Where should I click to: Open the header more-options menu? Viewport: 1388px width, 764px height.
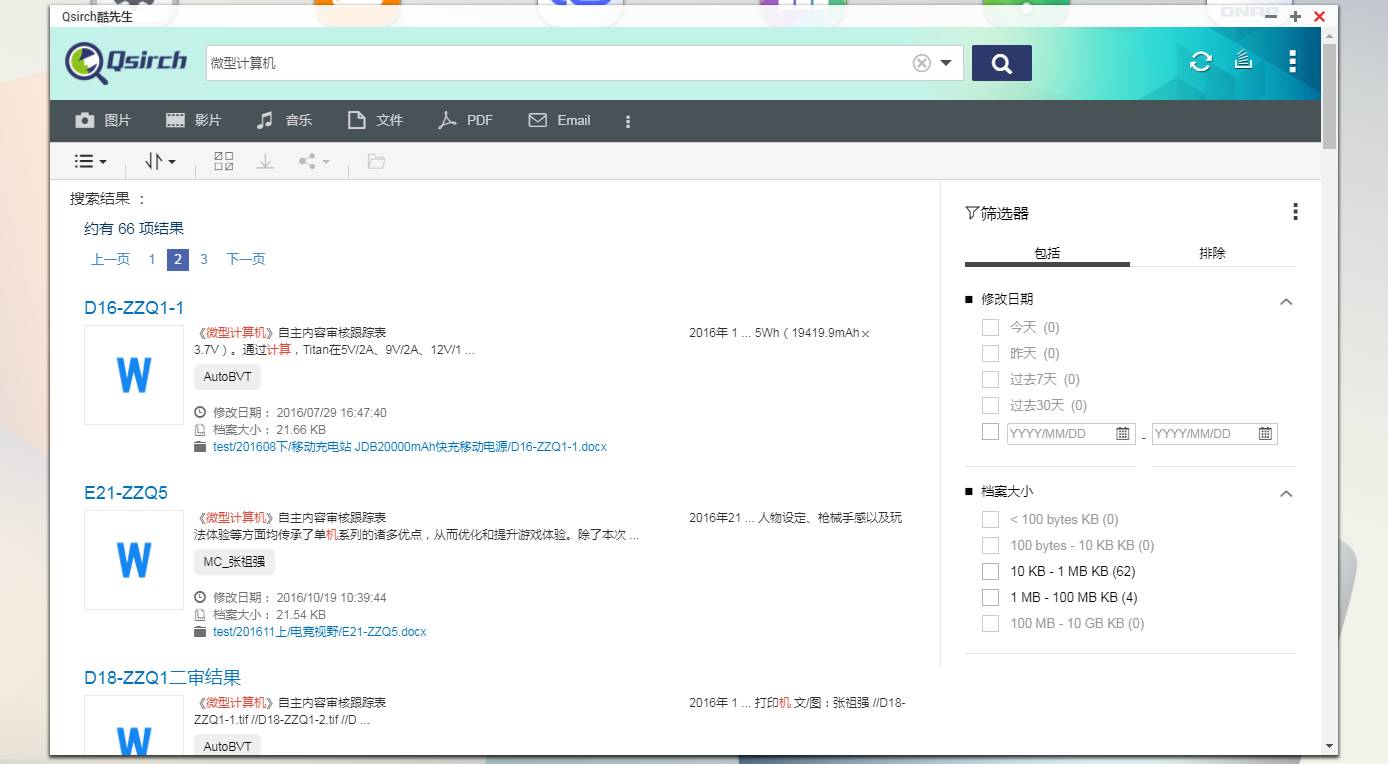[1293, 61]
